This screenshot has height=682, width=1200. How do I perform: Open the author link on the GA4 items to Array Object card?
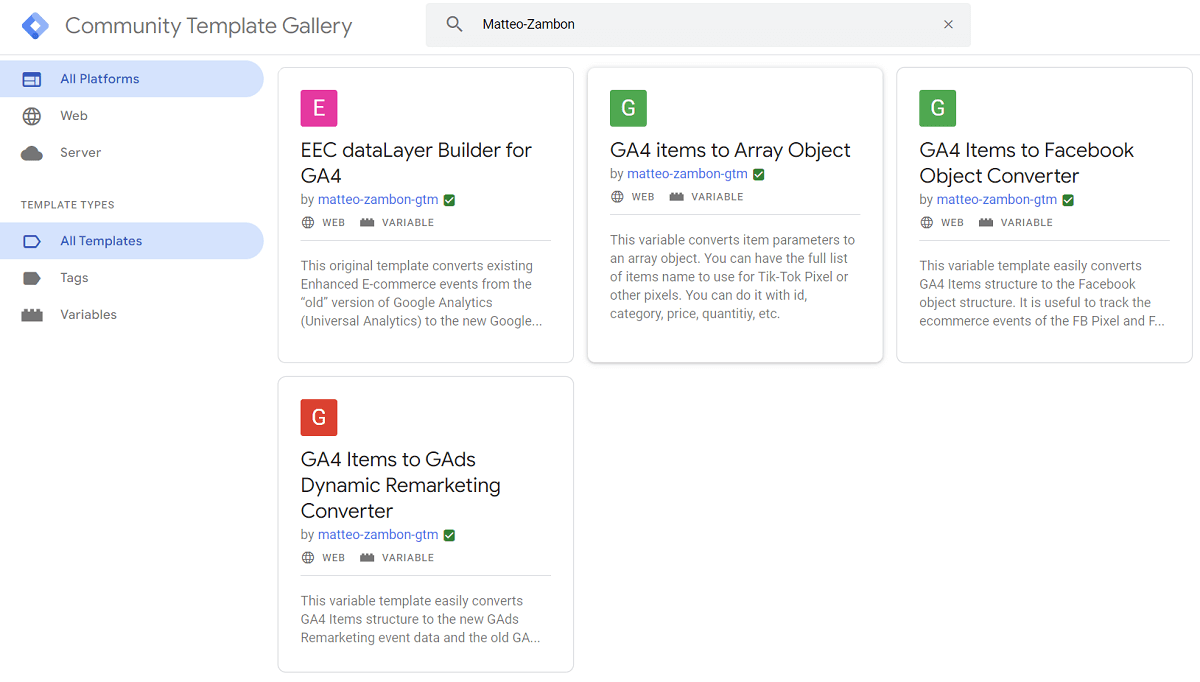pos(687,174)
